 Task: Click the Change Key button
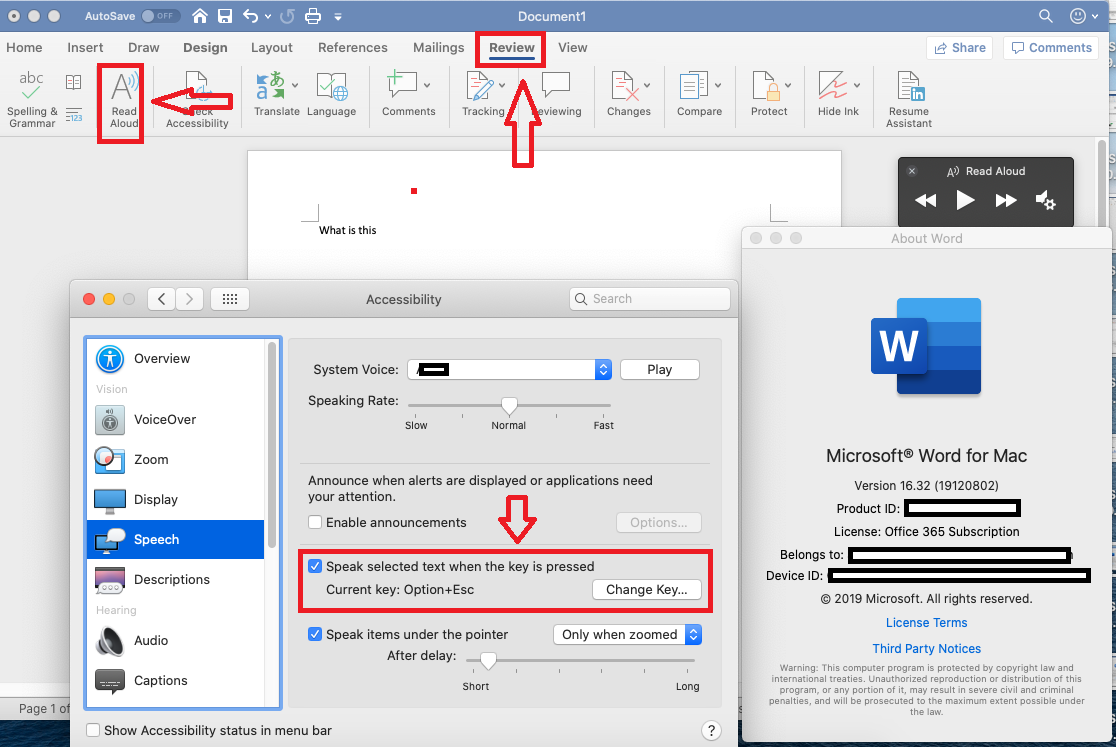pos(646,589)
